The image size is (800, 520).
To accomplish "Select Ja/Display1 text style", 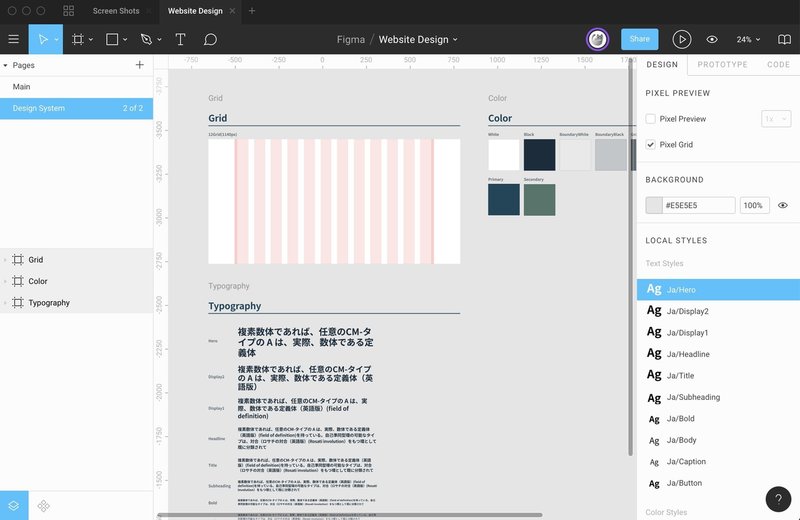I will click(718, 332).
